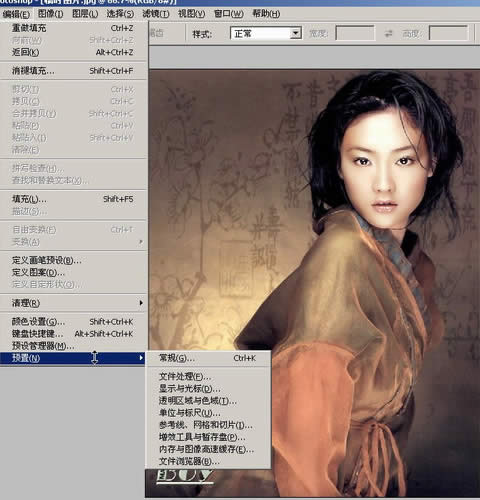Screen dimensions: 480x500
Task: Open the 样式 dropdown showing 正常
Action: (x=266, y=33)
